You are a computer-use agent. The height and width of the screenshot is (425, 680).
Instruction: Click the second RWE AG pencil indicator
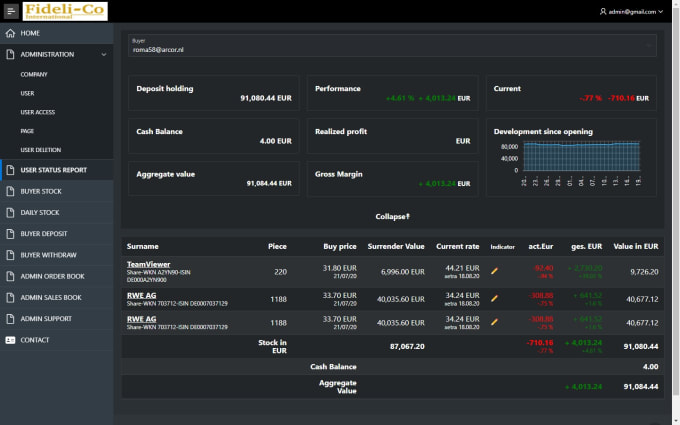point(494,322)
